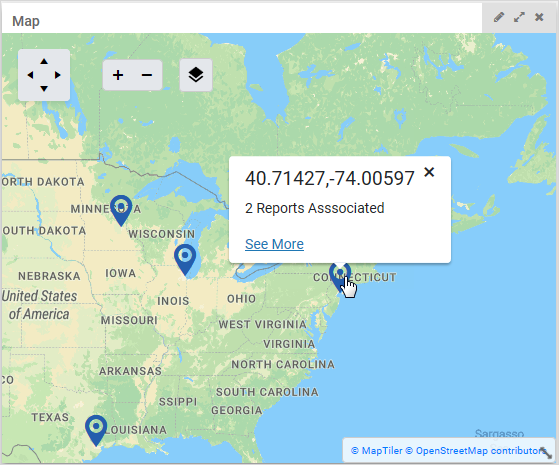Viewport: 559px width, 465px height.
Task: Open the map layers switcher
Action: click(196, 75)
